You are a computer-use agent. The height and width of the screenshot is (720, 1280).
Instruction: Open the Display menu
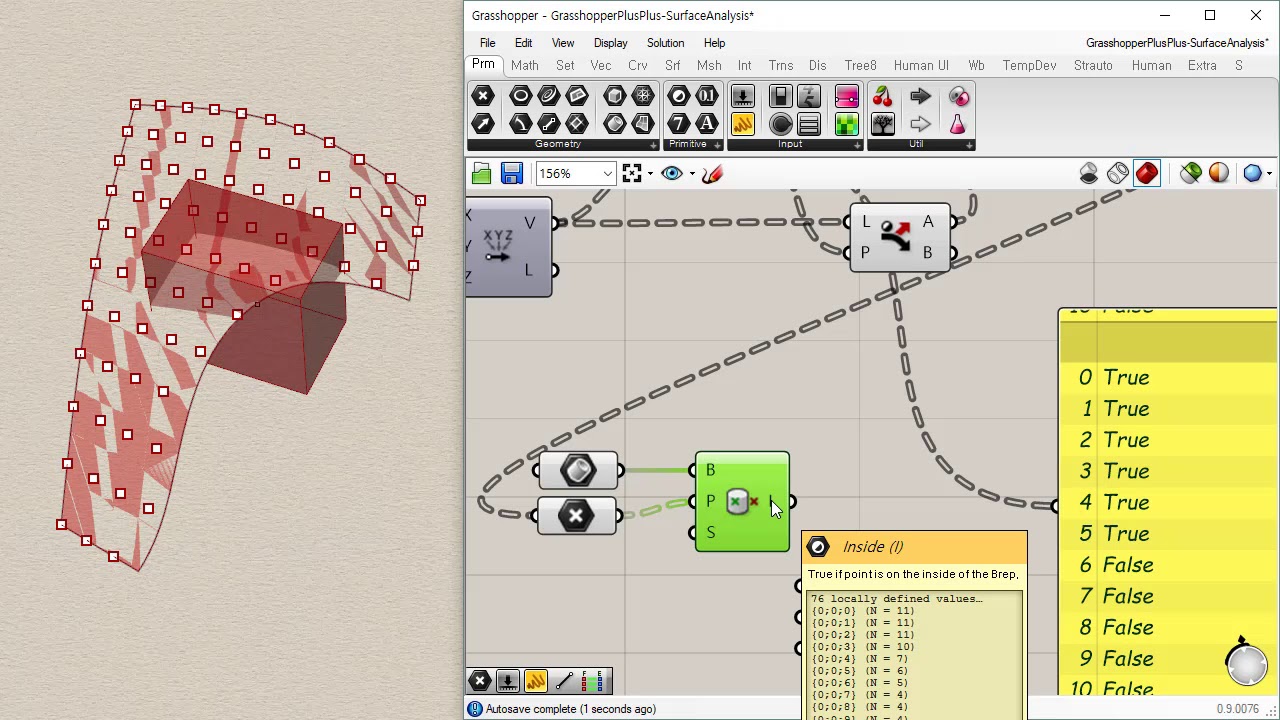610,43
